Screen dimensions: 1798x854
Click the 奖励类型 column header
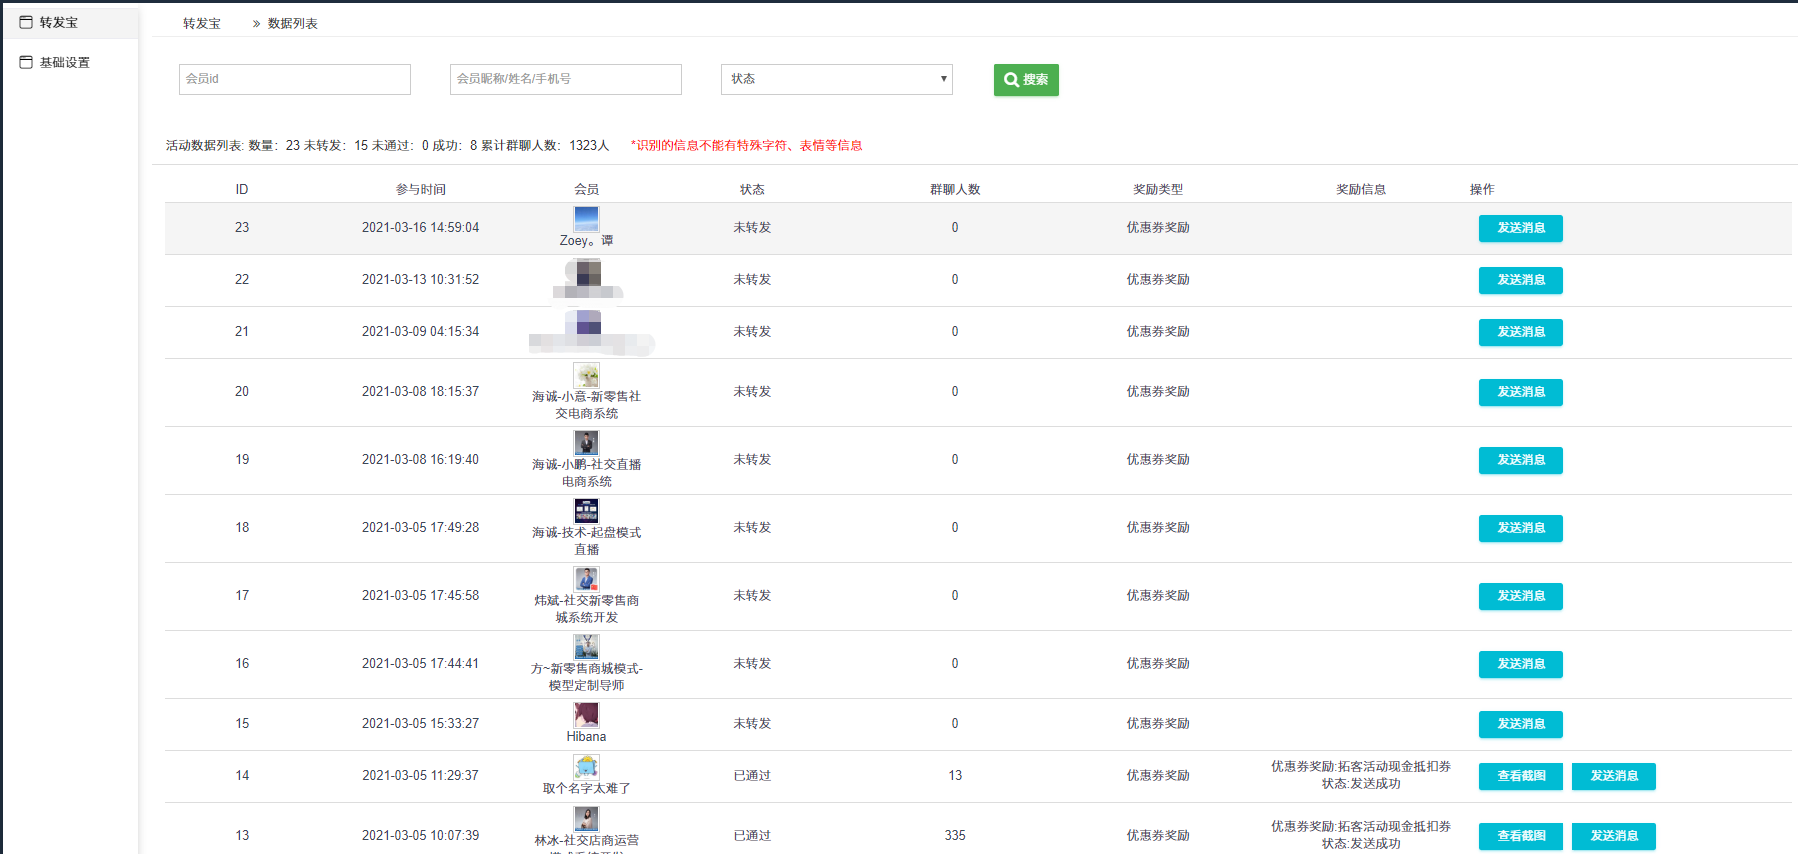[x=1158, y=189]
